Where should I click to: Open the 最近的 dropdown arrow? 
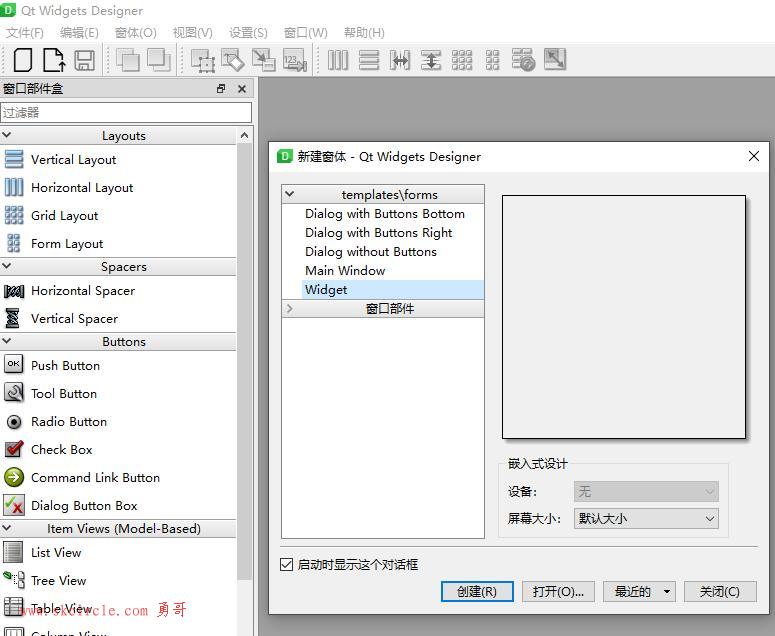coord(667,592)
